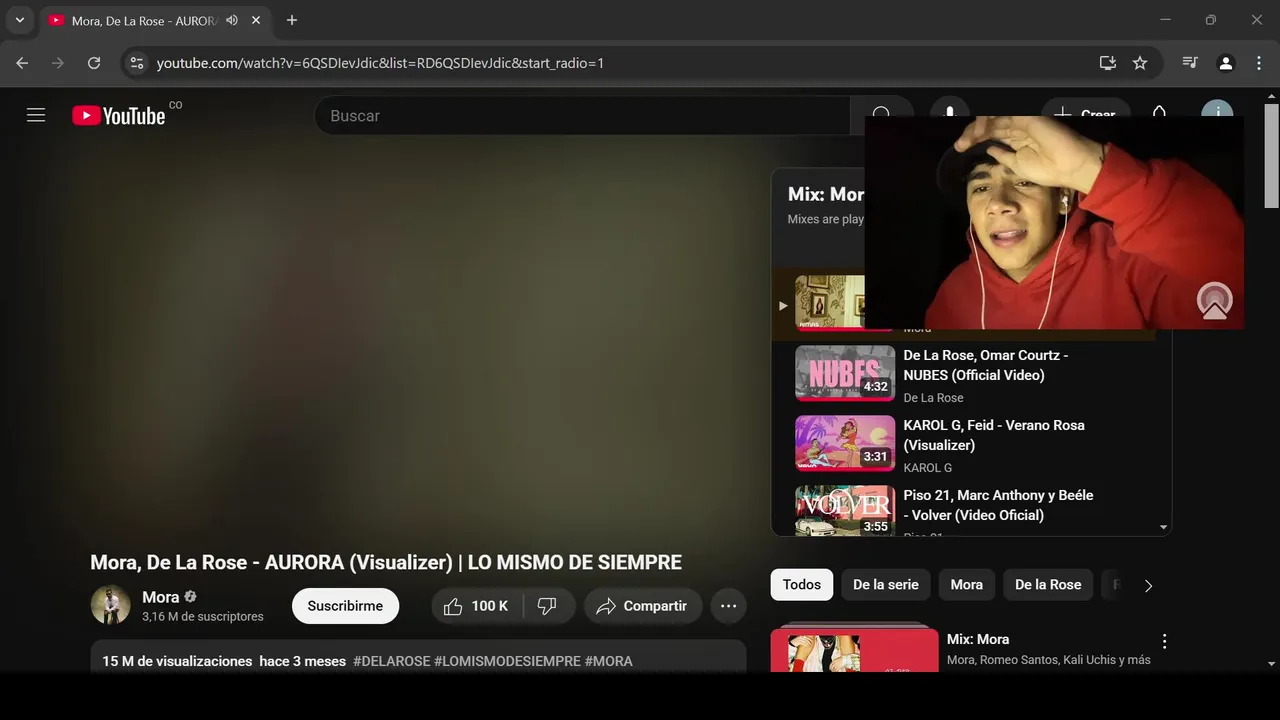1280x720 pixels.
Task: Click '15 M de visualizaciones' text
Action: tap(177, 661)
